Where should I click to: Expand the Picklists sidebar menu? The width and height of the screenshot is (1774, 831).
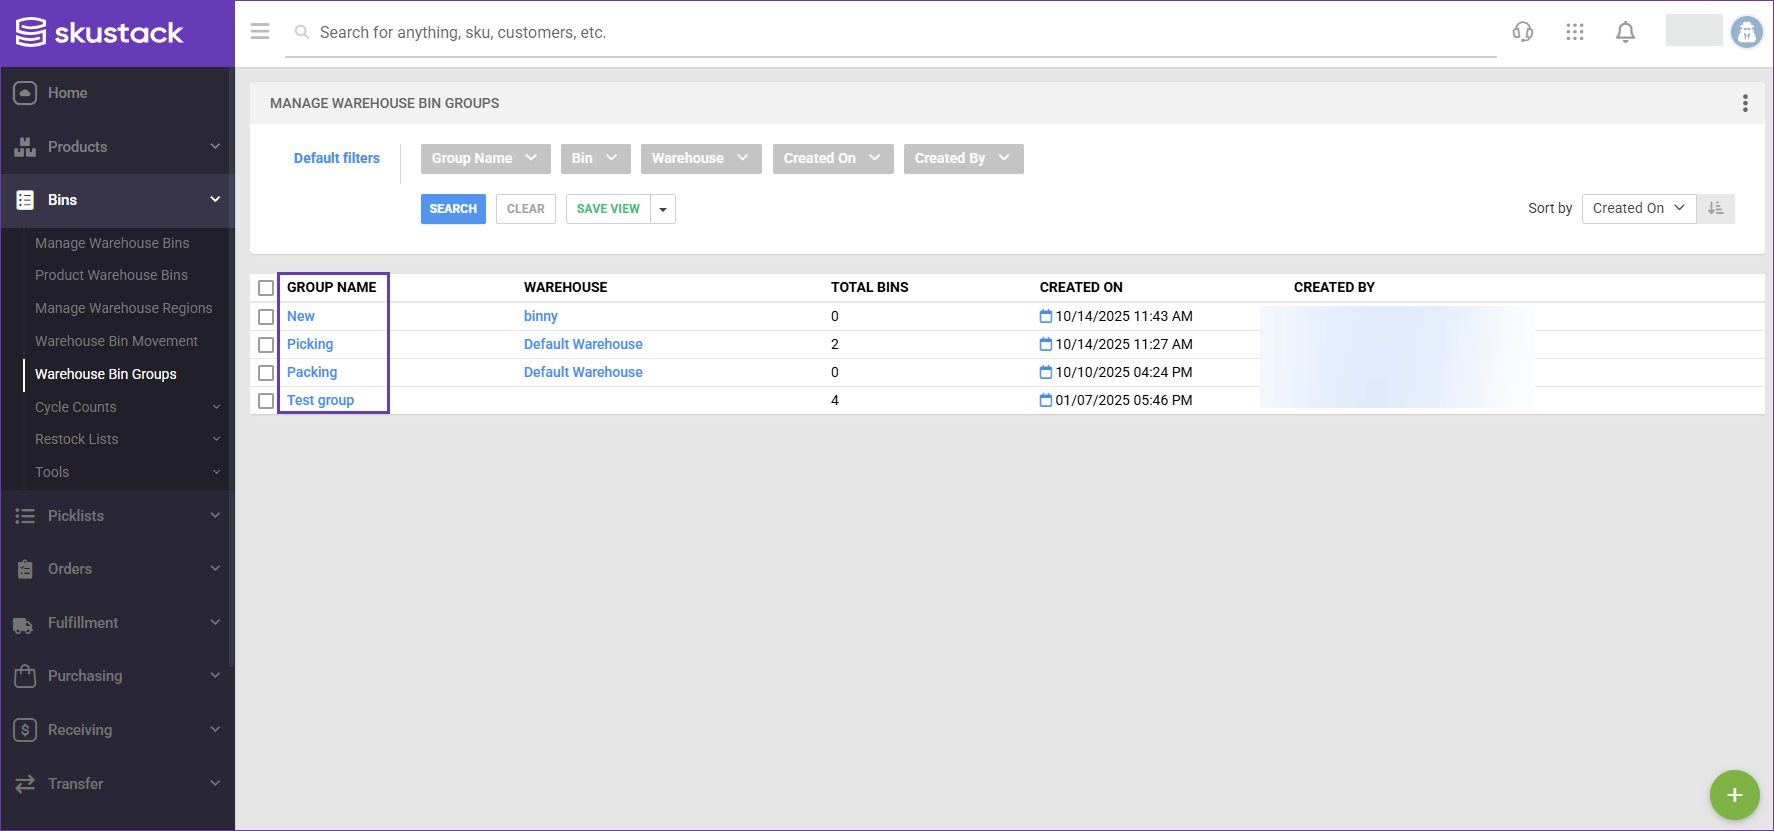click(117, 516)
